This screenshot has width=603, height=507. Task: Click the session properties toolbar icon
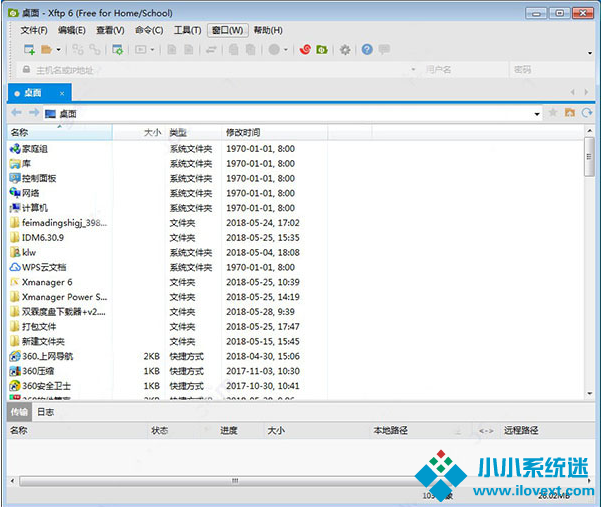(117, 50)
